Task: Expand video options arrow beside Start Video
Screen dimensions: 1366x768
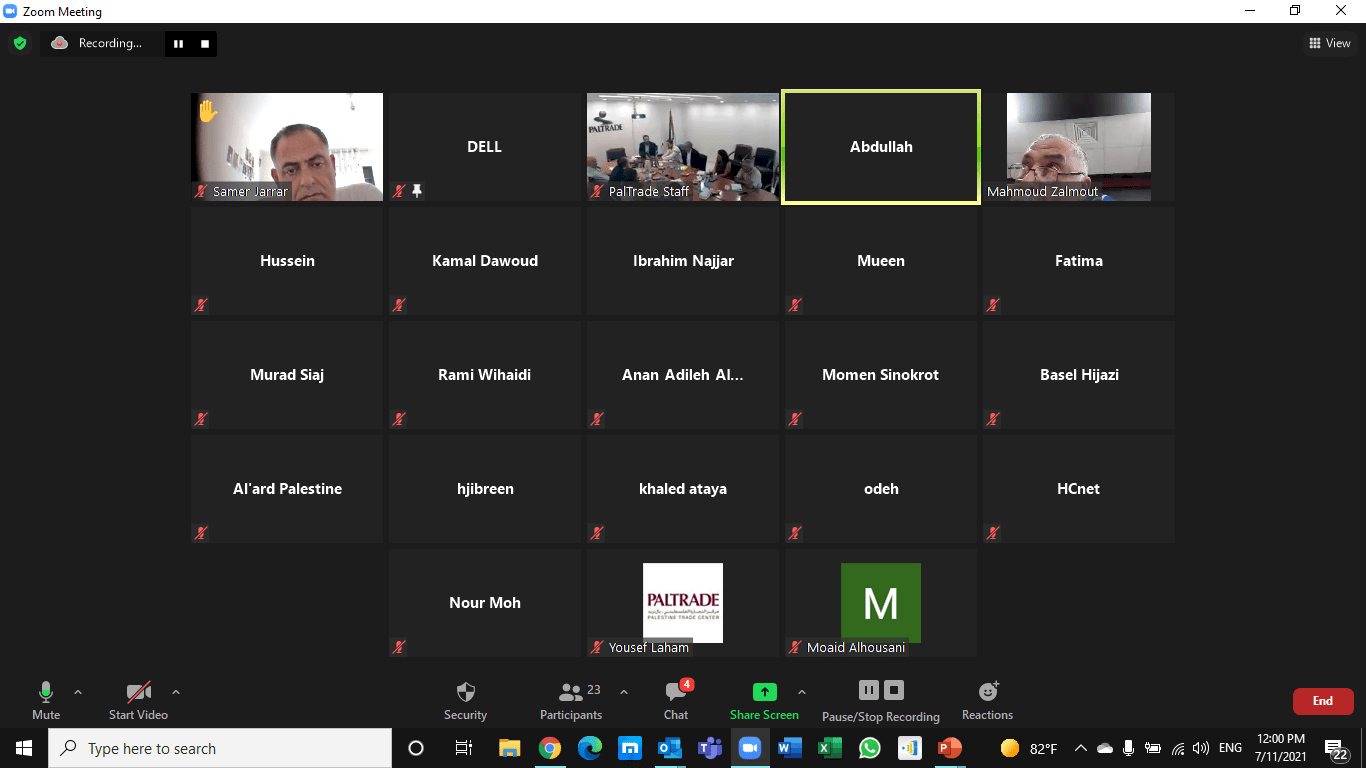Action: (x=176, y=692)
